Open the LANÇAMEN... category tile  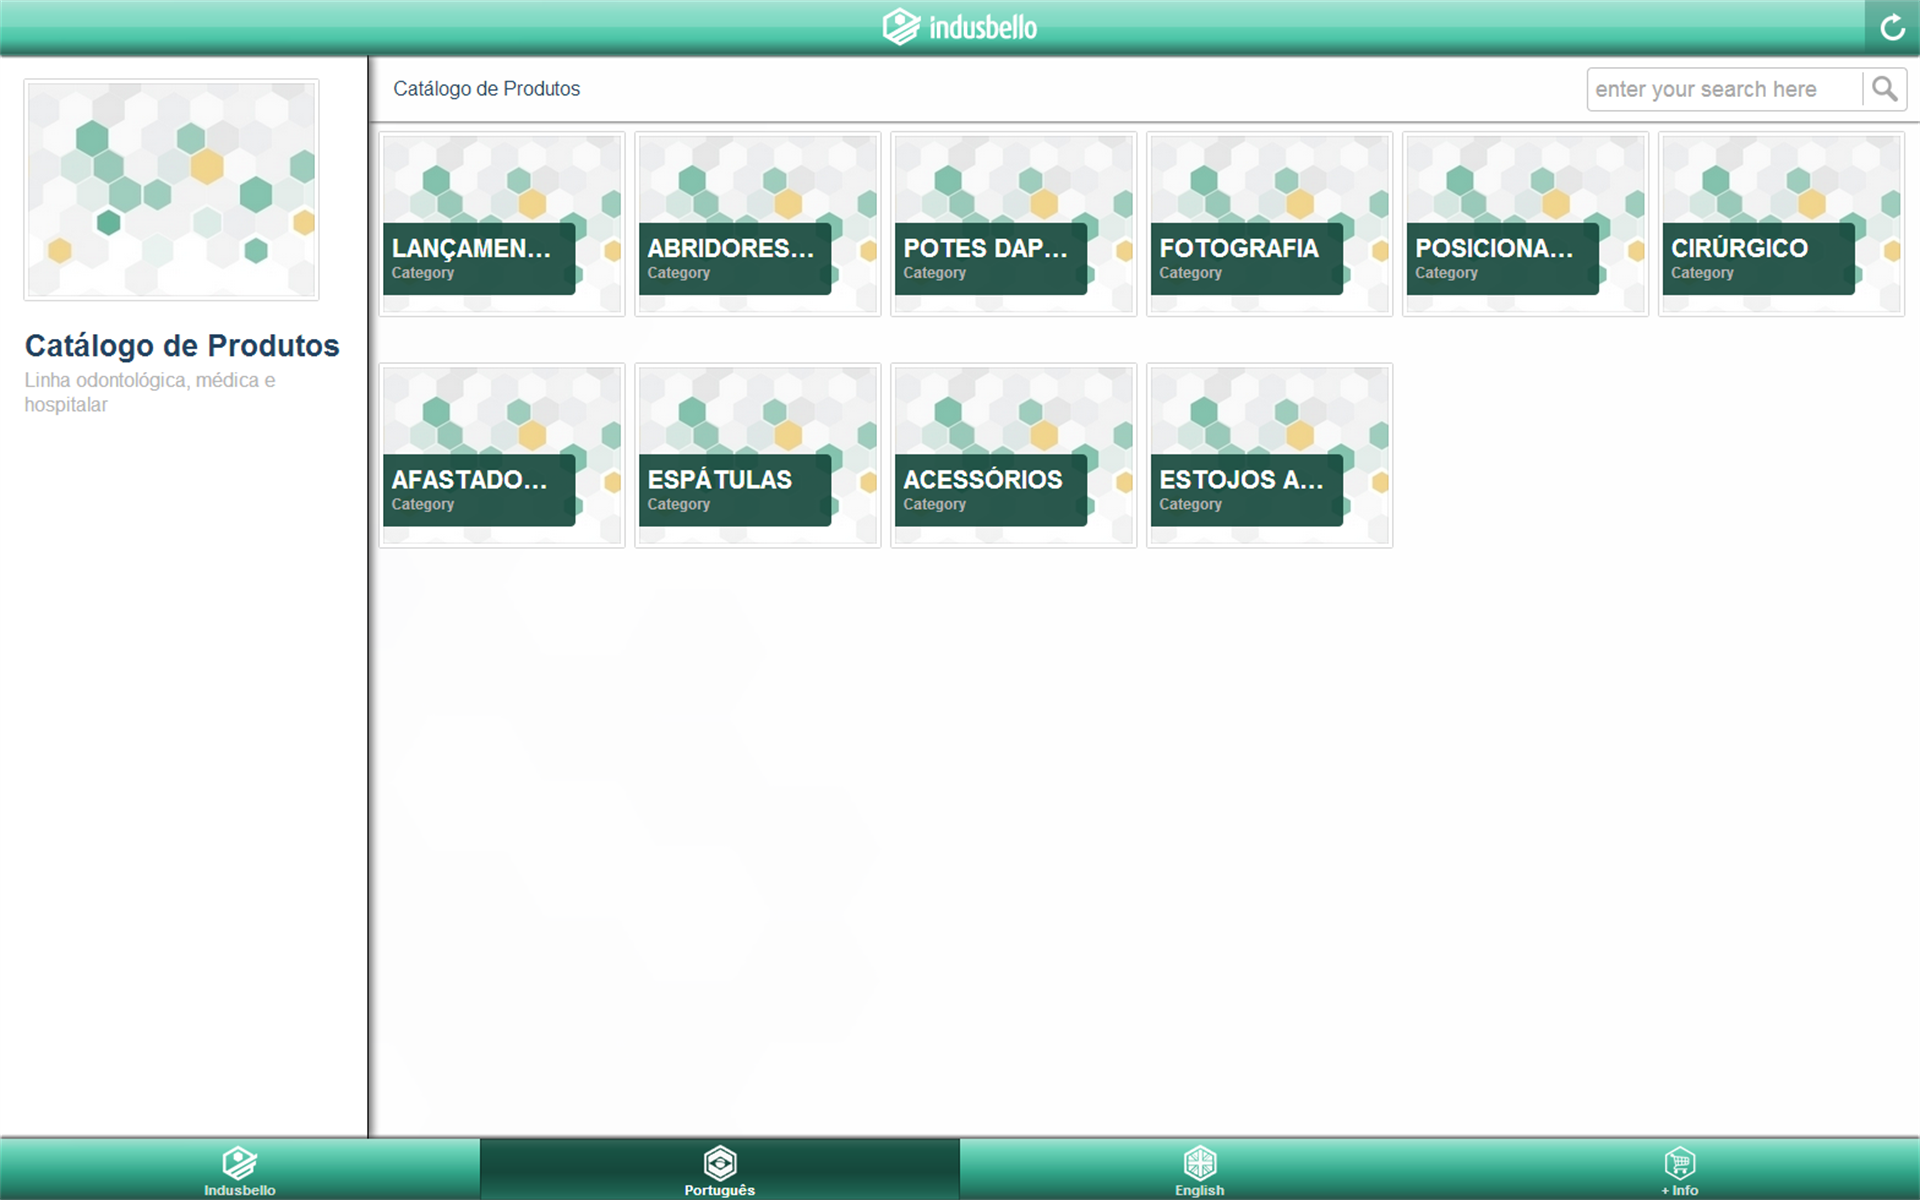point(502,224)
